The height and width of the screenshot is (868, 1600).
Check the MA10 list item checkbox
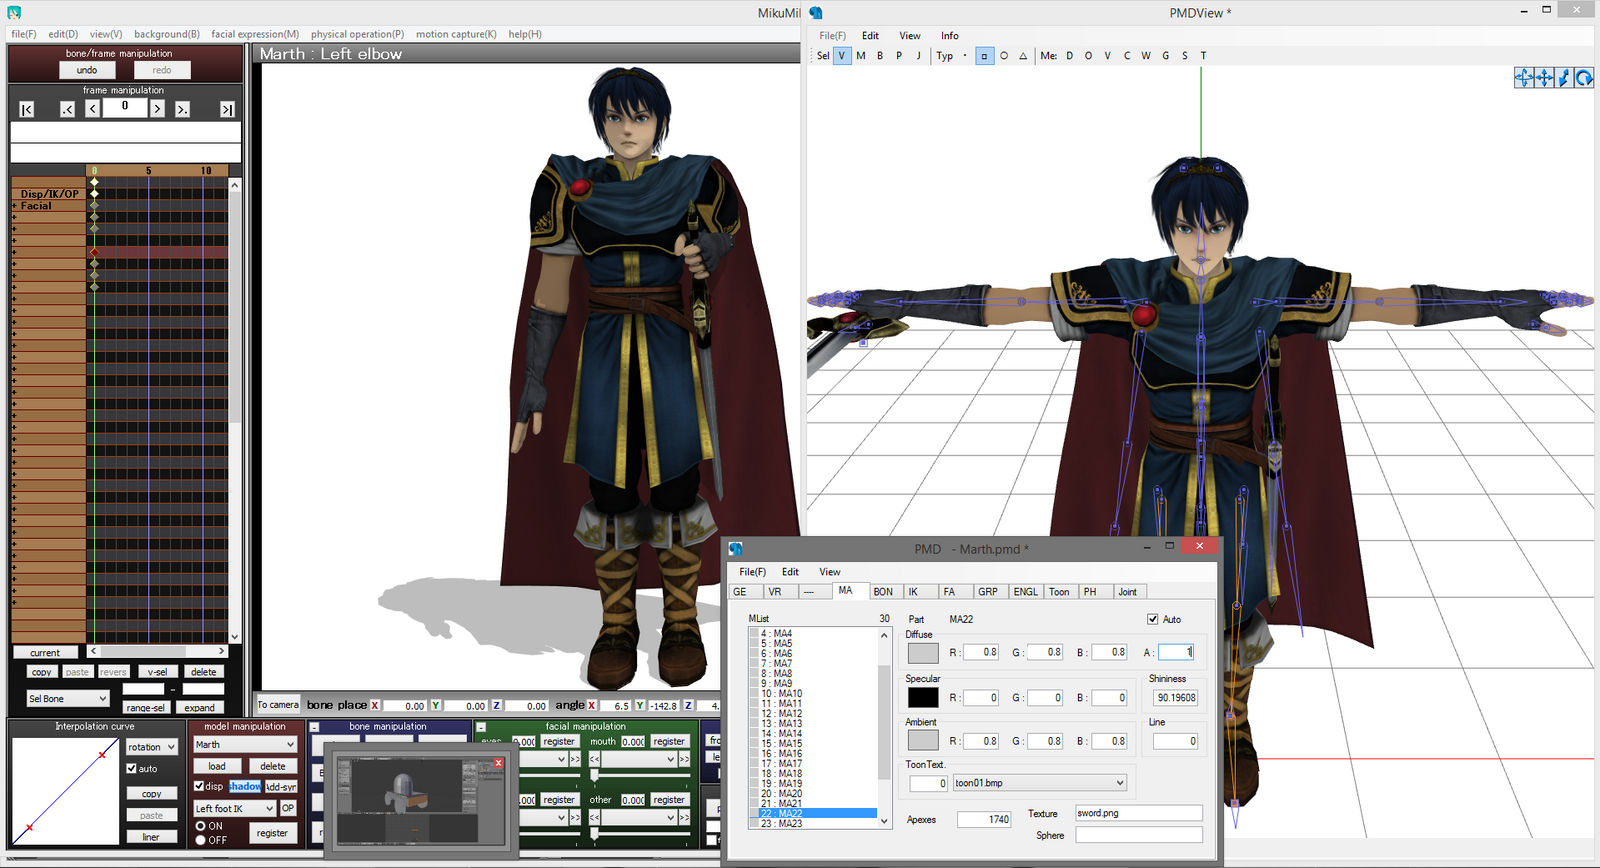click(754, 693)
